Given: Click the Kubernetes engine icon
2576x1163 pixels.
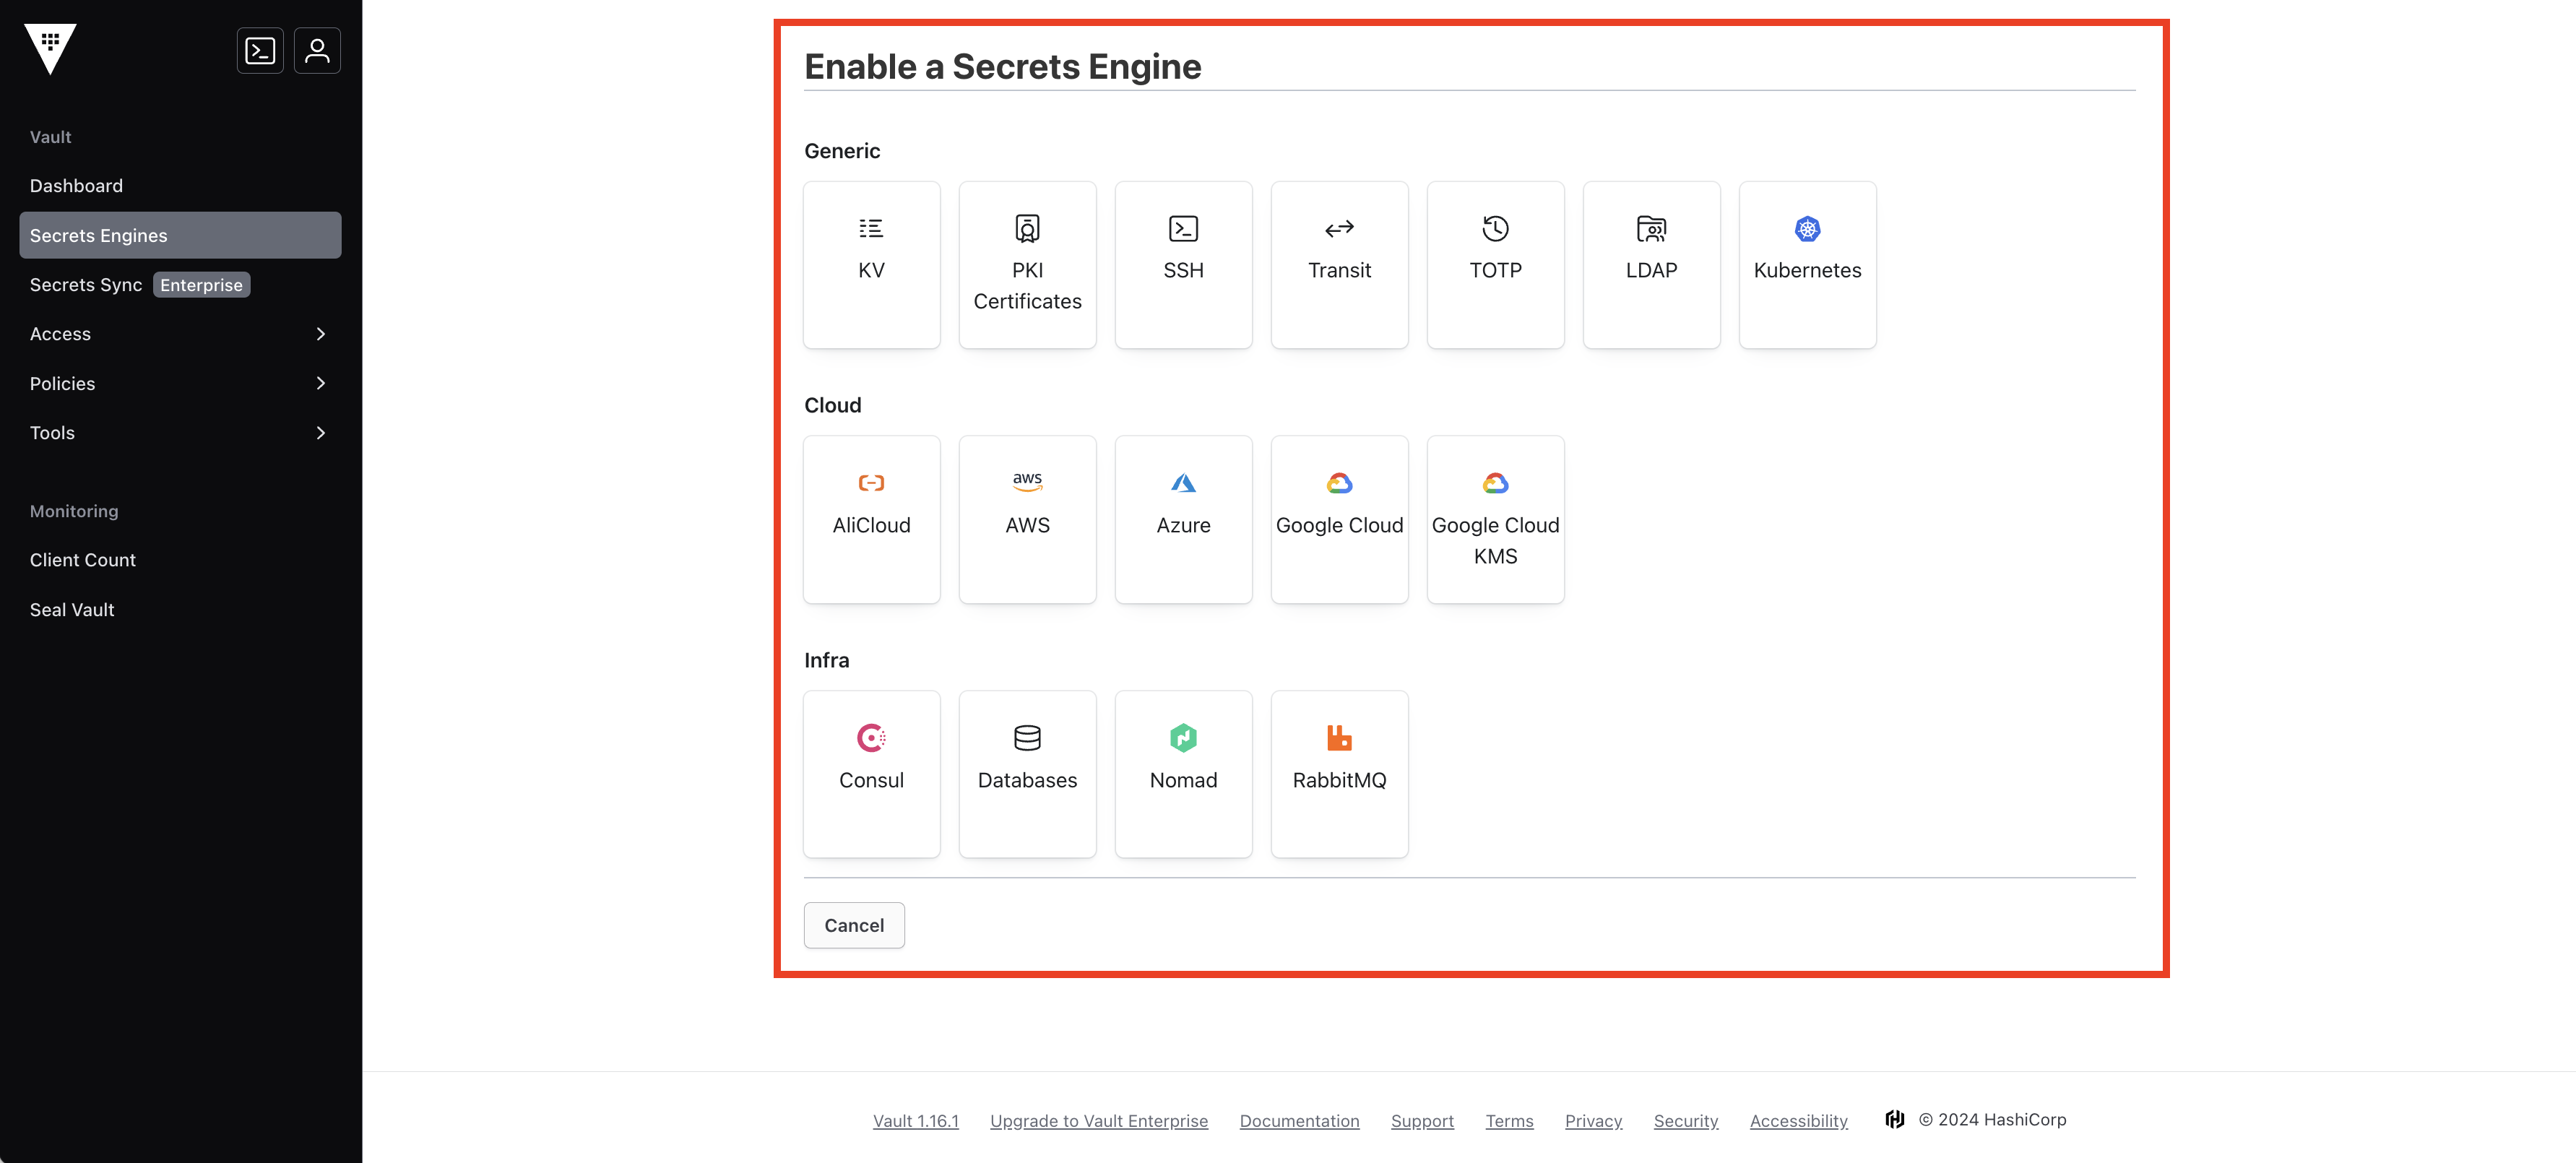Looking at the screenshot, I should click(x=1807, y=229).
